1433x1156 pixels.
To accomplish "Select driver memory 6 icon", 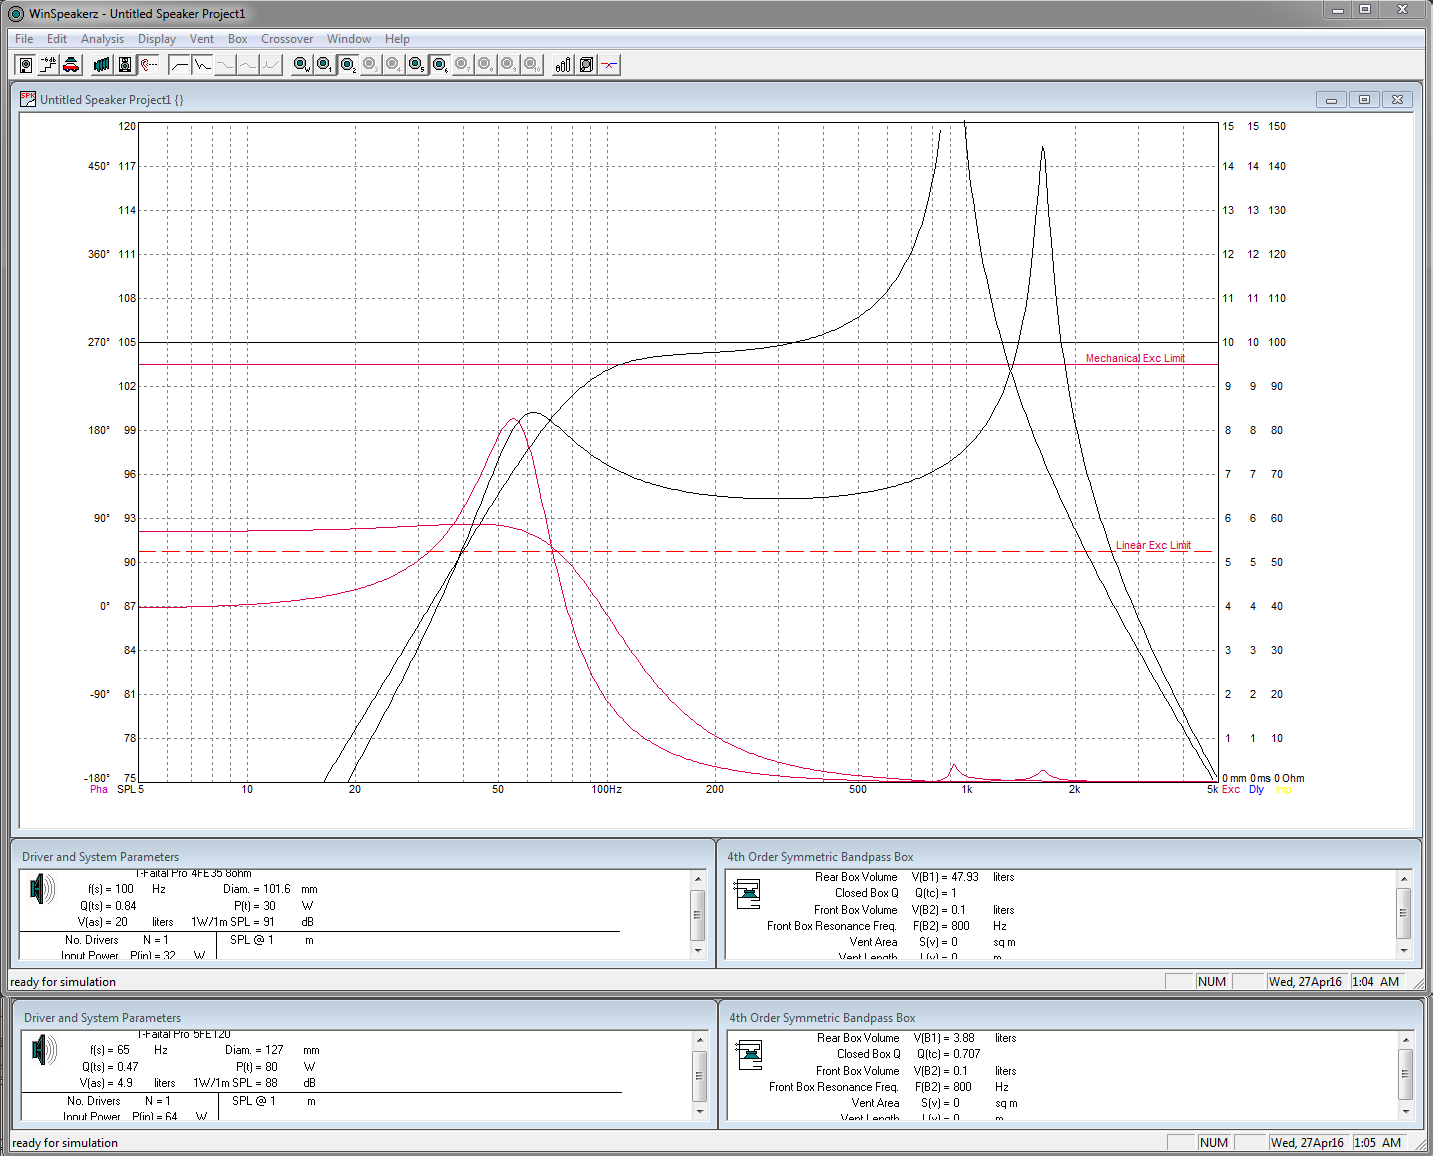I will [440, 65].
